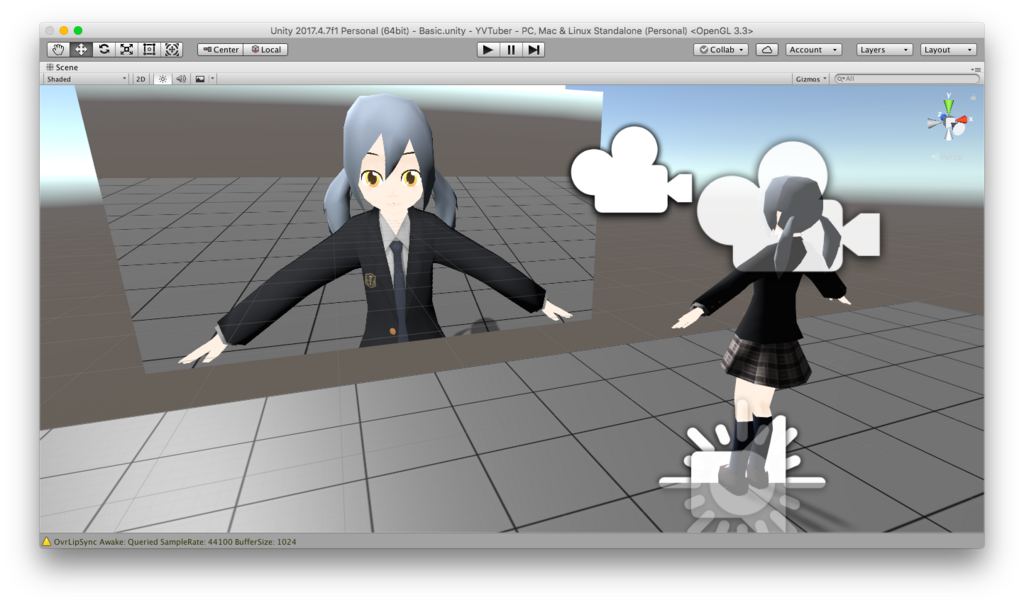Viewport: 1024px width, 605px height.
Task: Select the Scale tool
Action: click(x=127, y=50)
